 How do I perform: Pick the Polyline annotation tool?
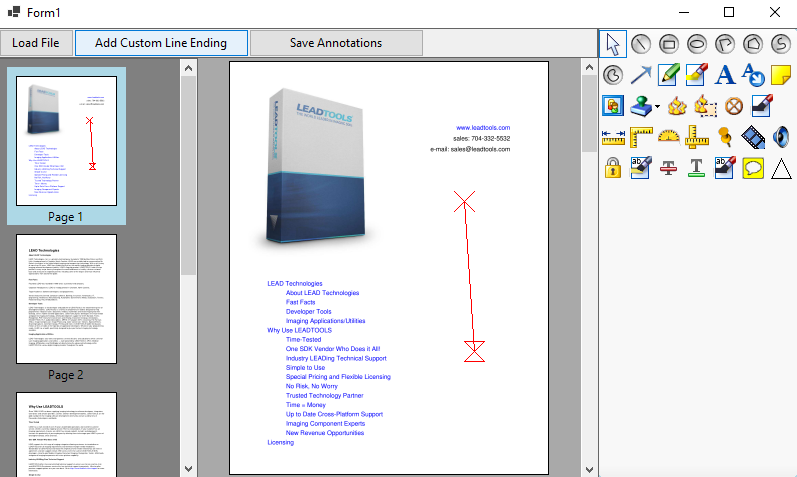(725, 44)
